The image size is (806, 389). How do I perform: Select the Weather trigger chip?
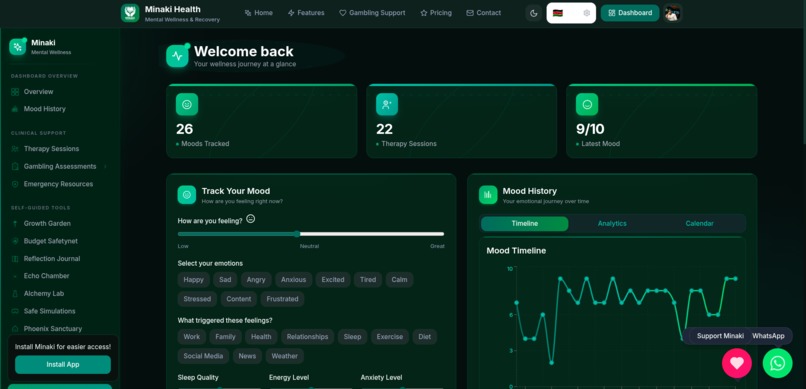point(285,356)
